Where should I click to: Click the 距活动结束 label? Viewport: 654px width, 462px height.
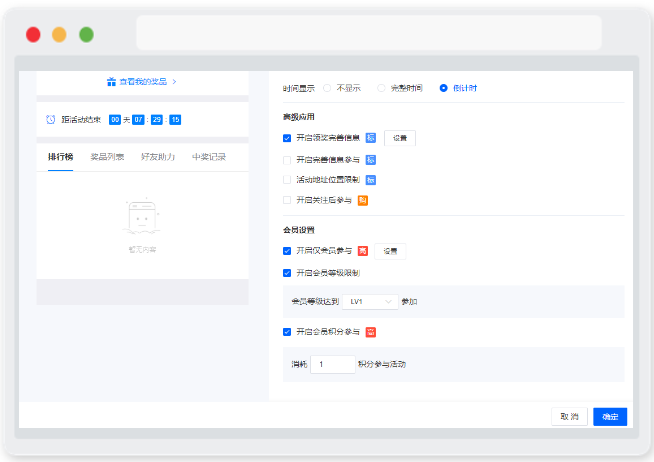(81, 120)
